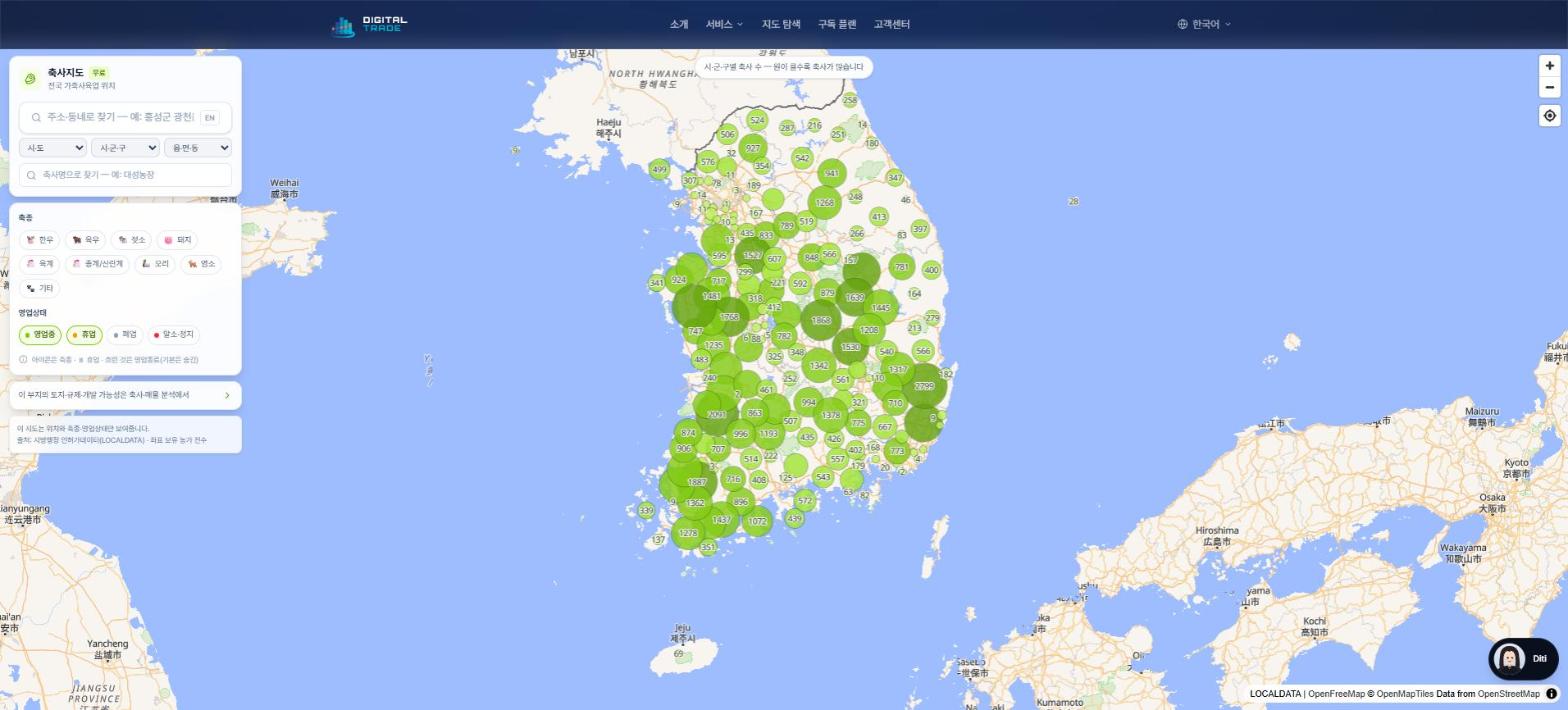Focus the 축사명 farm name search field
Image resolution: width=1568 pixels, height=710 pixels.
[125, 175]
